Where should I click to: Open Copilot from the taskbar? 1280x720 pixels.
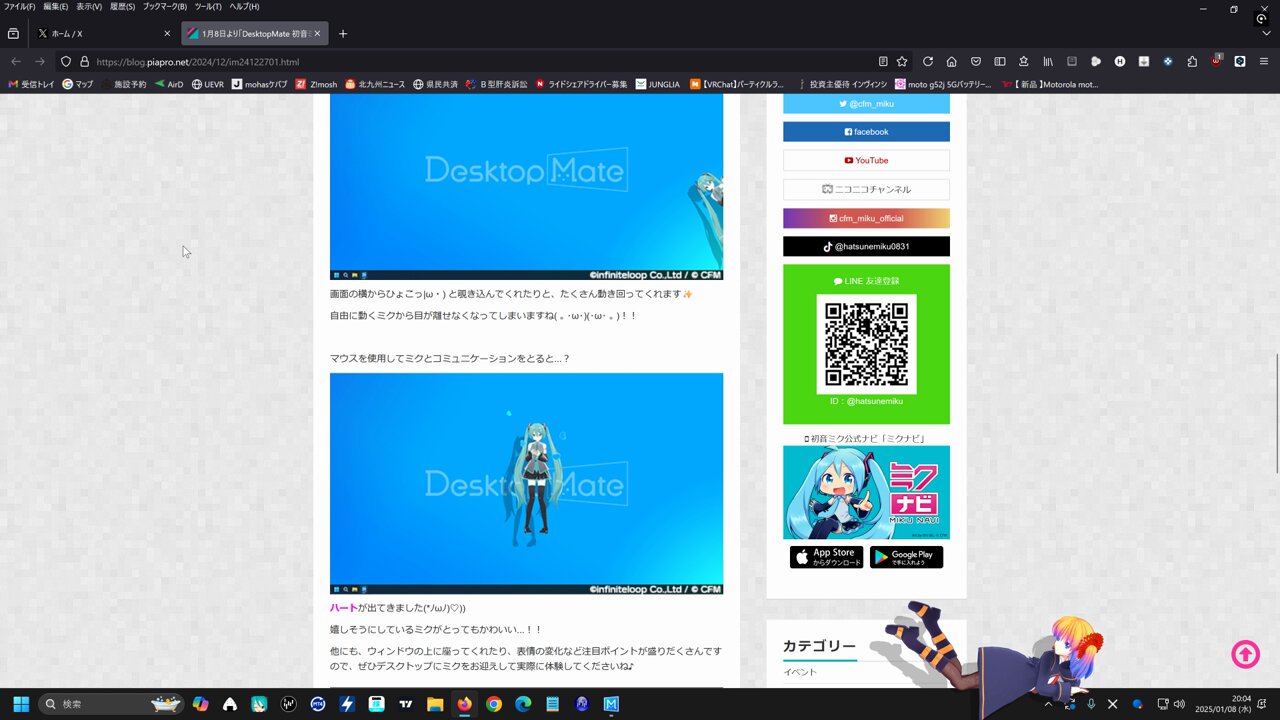click(201, 704)
